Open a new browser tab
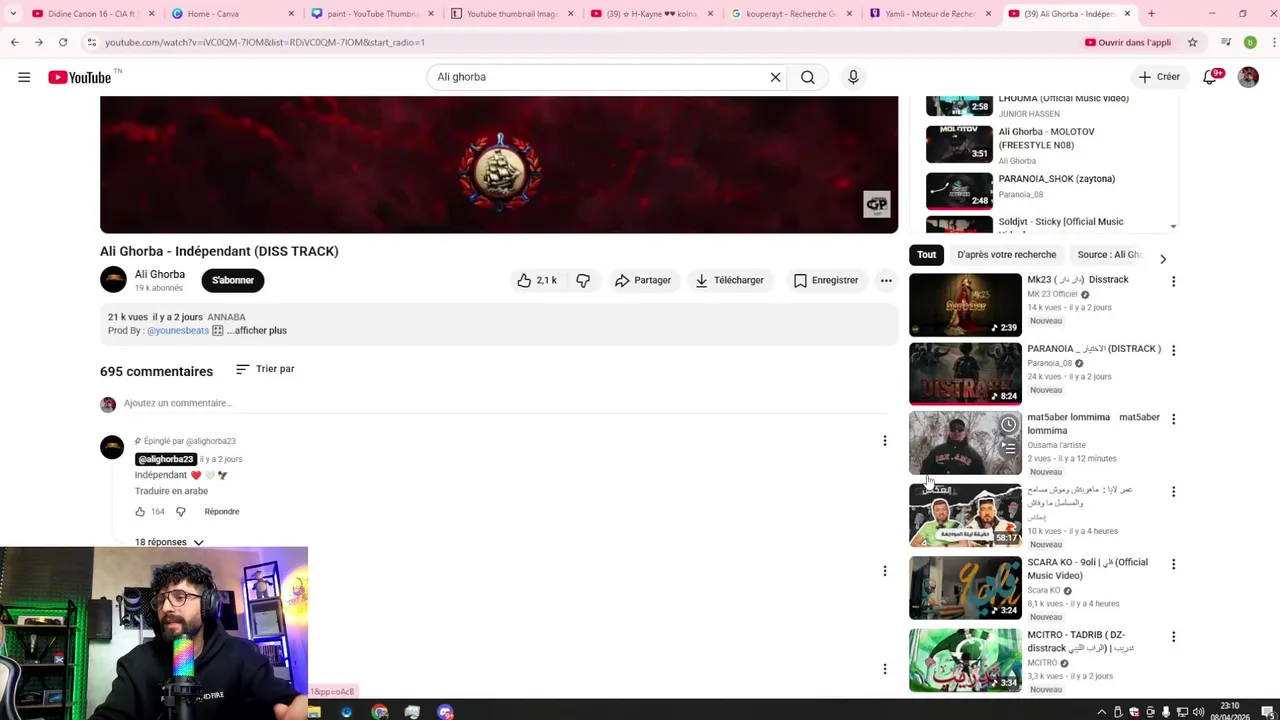Viewport: 1280px width, 720px height. click(x=1151, y=14)
